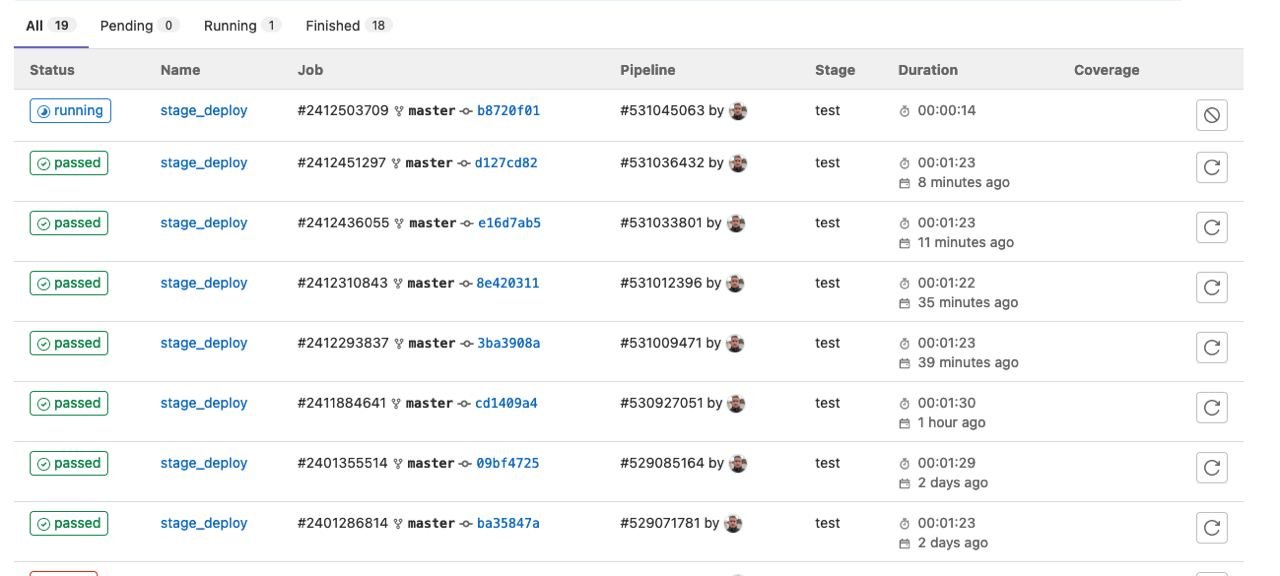Click the running status badge
Image resolution: width=1280 pixels, height=576 pixels.
(x=70, y=111)
